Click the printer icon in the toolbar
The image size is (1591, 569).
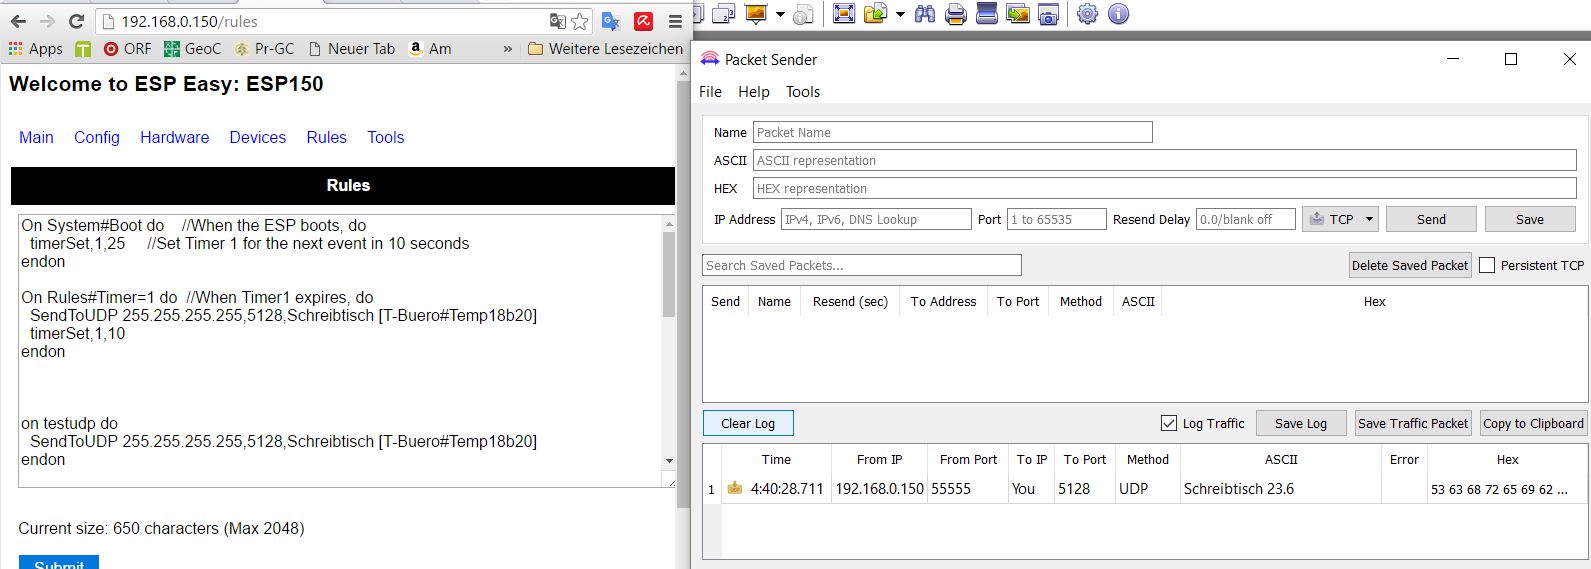(x=956, y=14)
